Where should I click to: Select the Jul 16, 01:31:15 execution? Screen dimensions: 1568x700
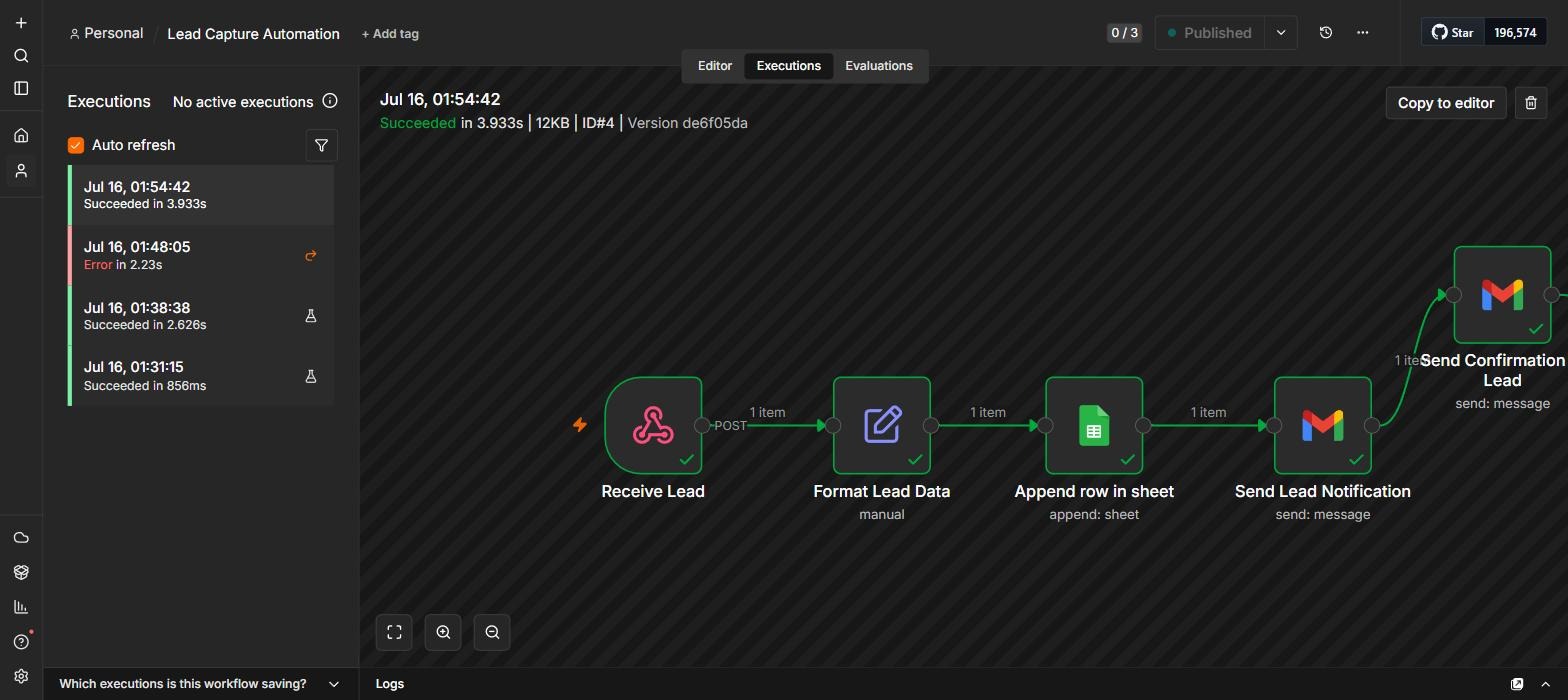coord(201,376)
